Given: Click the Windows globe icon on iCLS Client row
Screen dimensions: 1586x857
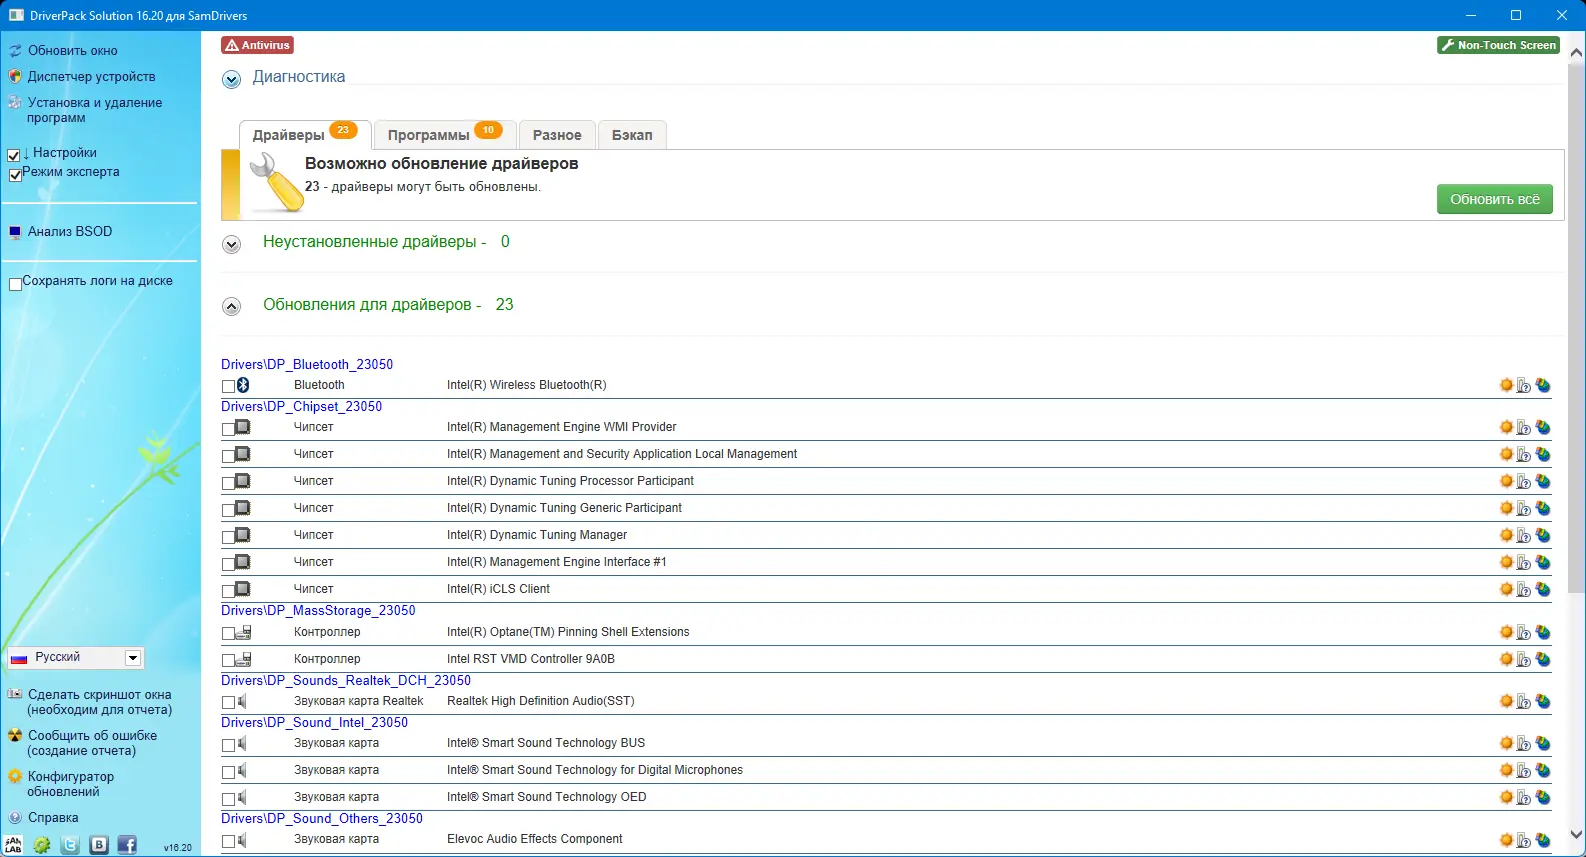Looking at the screenshot, I should coord(1543,589).
